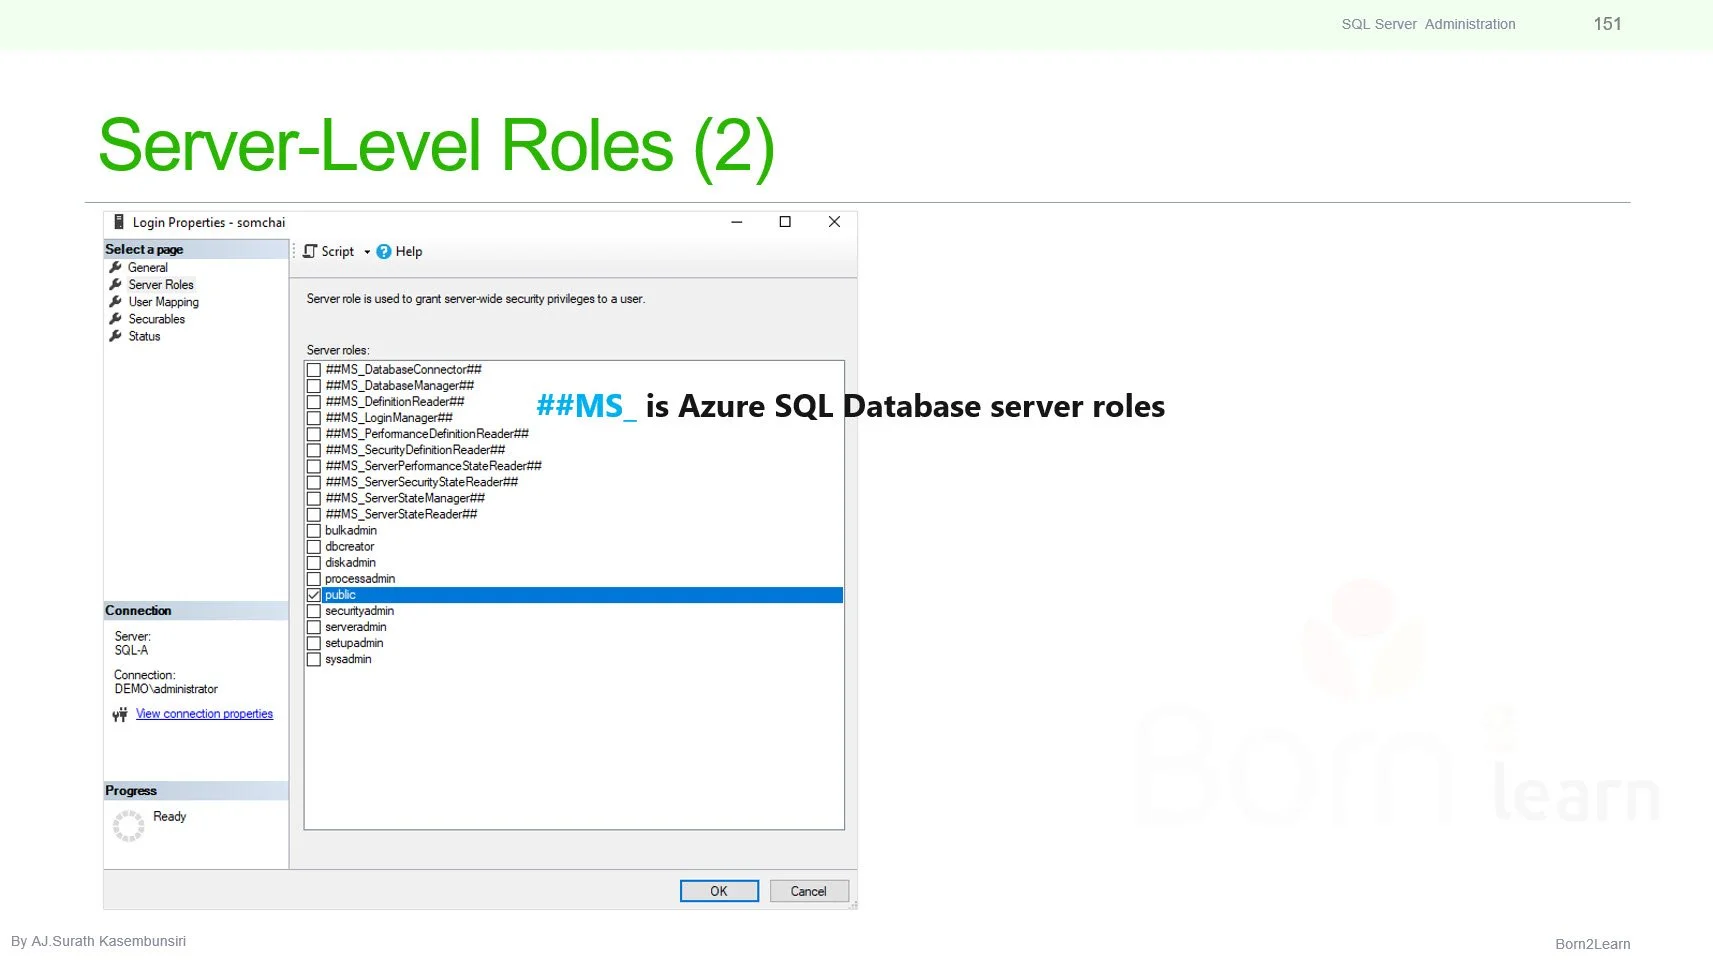
Task: Click the wrench icon beside General
Action: tap(116, 267)
